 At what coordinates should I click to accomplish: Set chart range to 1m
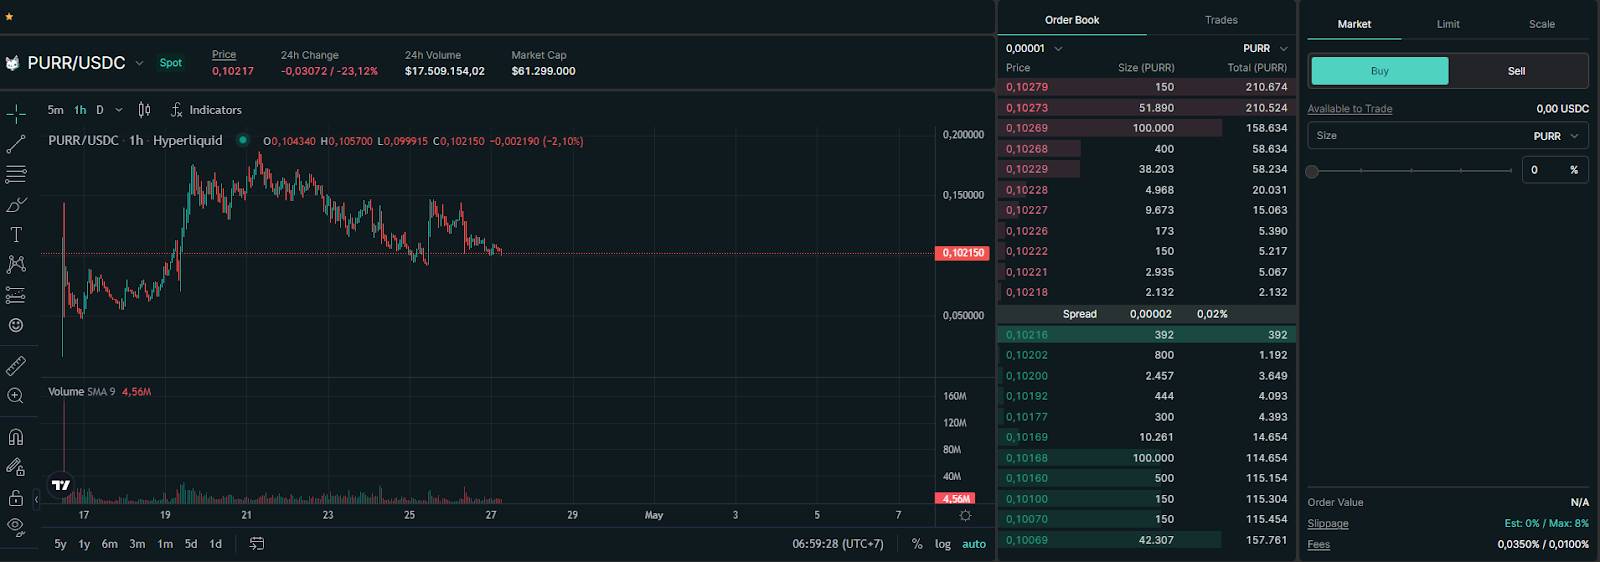[165, 544]
